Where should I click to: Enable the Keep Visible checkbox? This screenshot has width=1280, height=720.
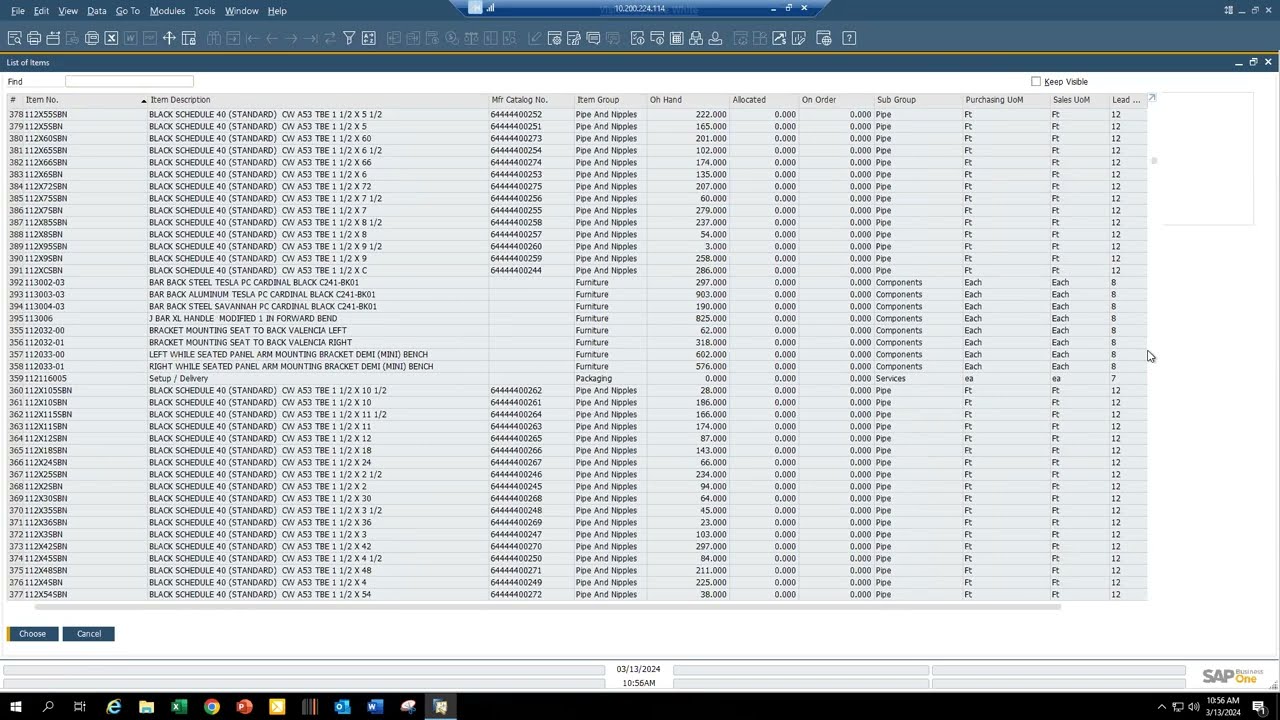1036,82
